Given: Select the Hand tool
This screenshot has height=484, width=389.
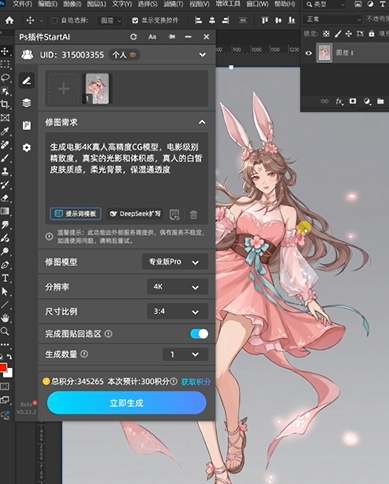Looking at the screenshot, I should [5, 318].
